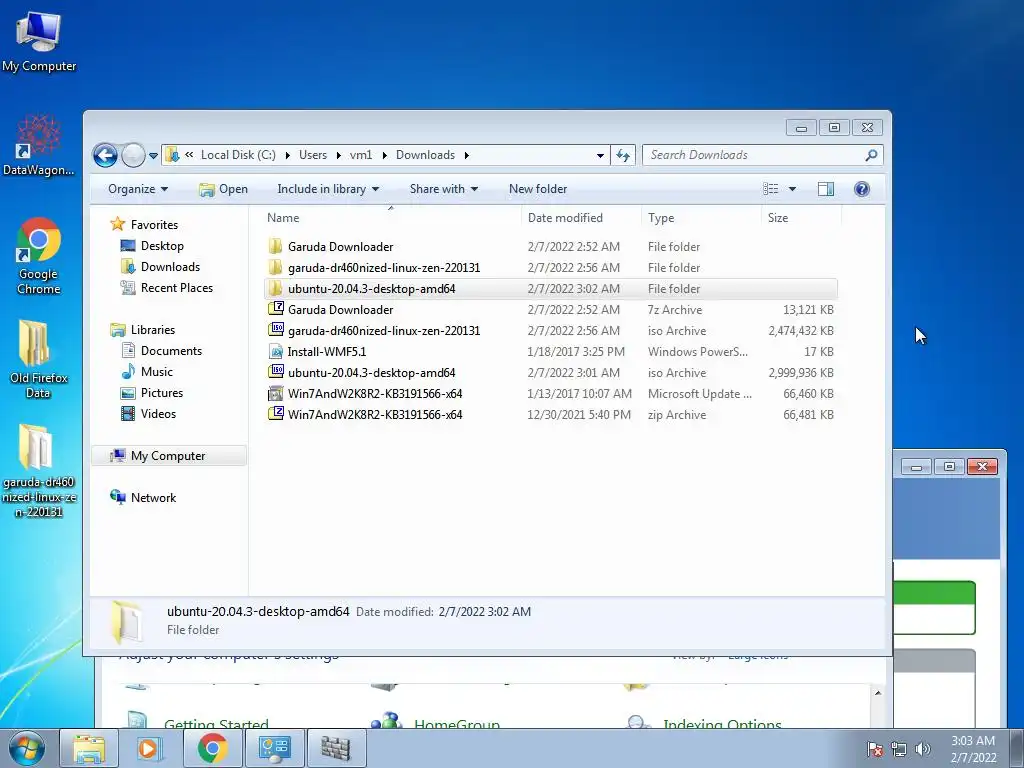Screen dimensions: 1024x768
Task: Sort by the Date modified column header
Action: tap(581, 217)
